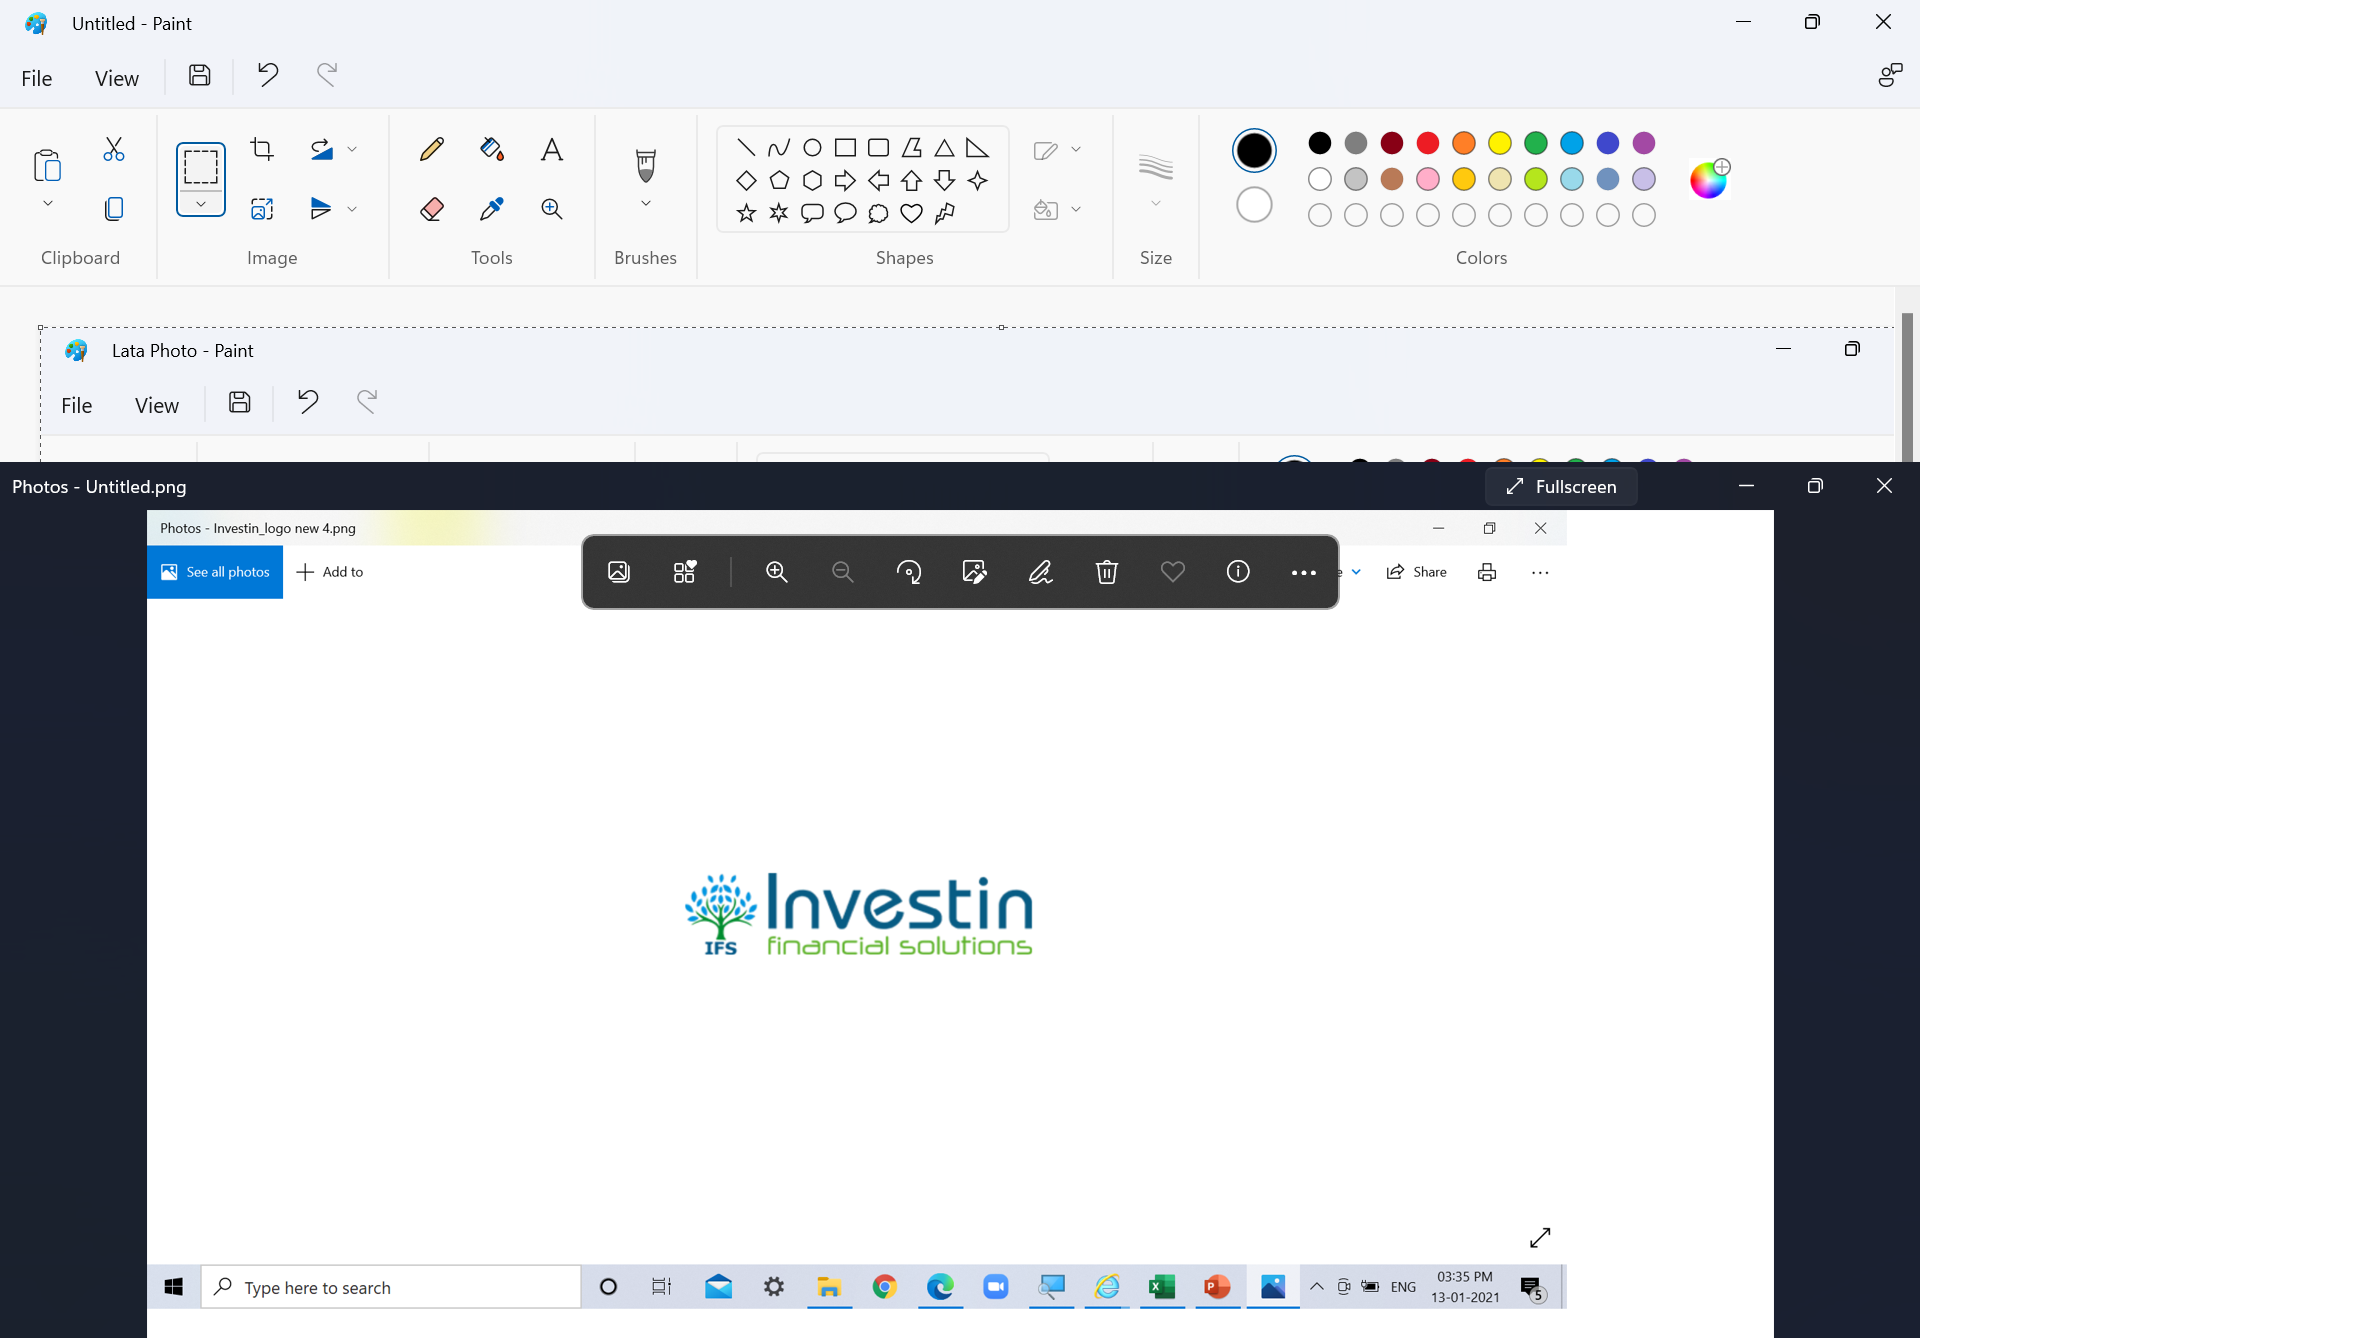The height and width of the screenshot is (1338, 2354).
Task: Pick the red color swatch
Action: pos(1428,143)
